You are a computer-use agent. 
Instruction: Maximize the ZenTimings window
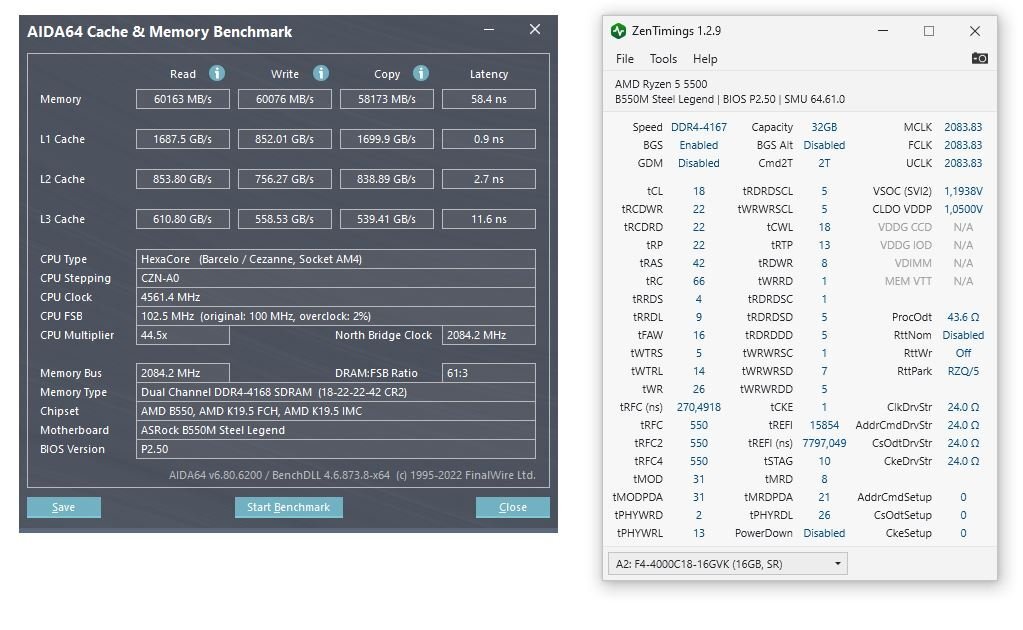click(x=928, y=31)
